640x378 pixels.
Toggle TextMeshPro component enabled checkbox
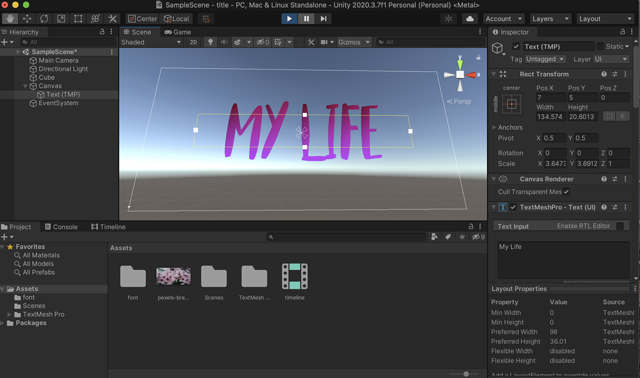[x=513, y=207]
